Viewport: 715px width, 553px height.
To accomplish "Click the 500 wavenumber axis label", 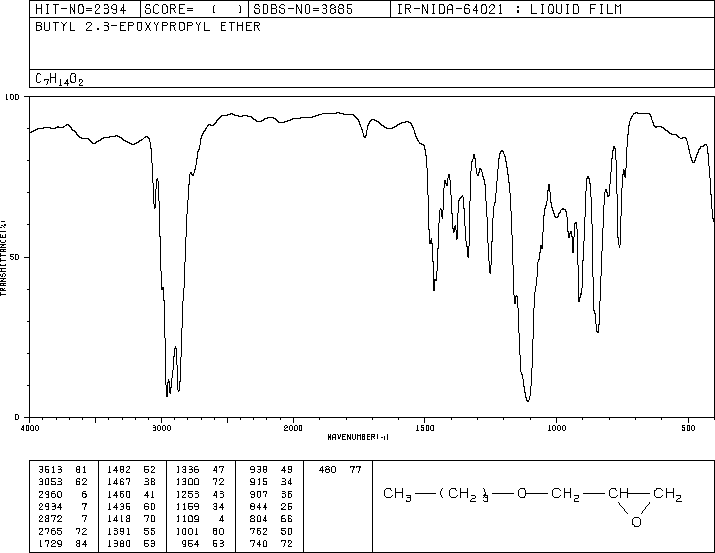I will [x=688, y=427].
